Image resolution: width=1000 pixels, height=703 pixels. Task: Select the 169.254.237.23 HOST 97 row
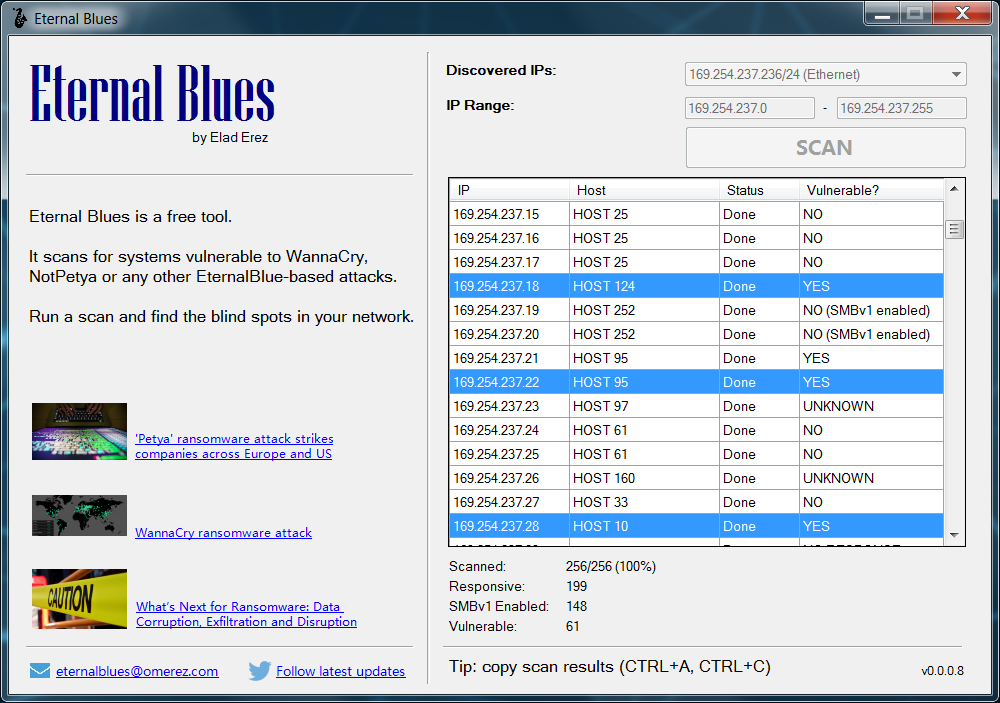pyautogui.click(x=696, y=406)
